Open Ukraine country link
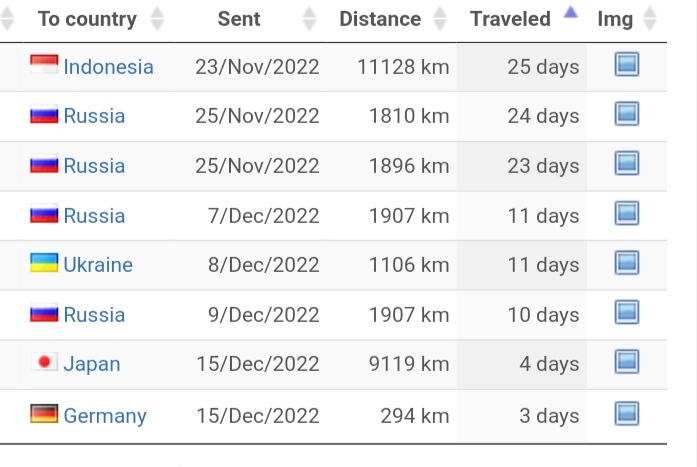This screenshot has height=467, width=697. tap(98, 265)
